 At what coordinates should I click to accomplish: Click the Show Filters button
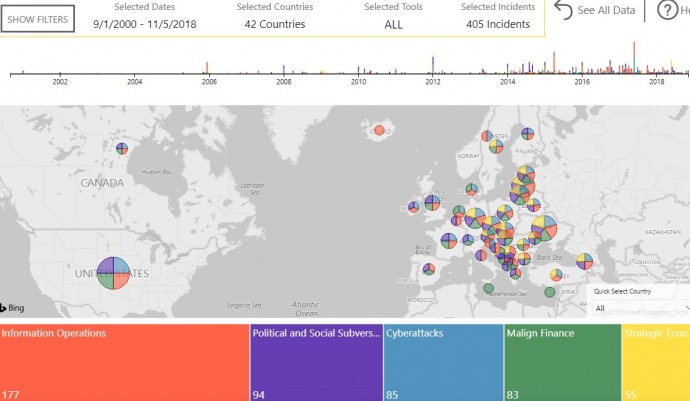point(38,19)
